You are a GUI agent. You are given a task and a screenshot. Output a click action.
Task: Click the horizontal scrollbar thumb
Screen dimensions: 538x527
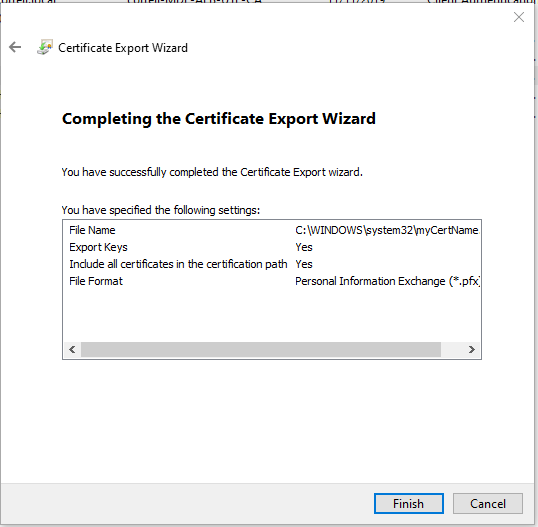pos(261,349)
